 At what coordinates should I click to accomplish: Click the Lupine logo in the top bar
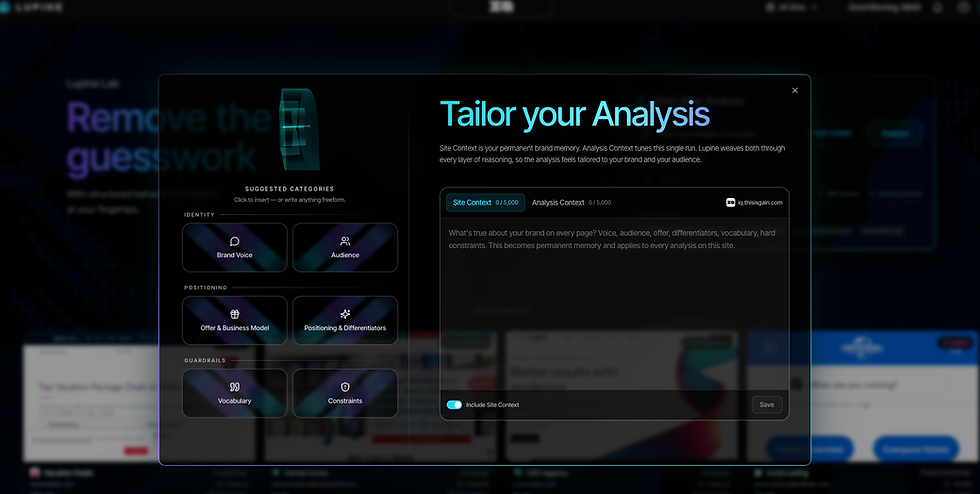click(32, 8)
